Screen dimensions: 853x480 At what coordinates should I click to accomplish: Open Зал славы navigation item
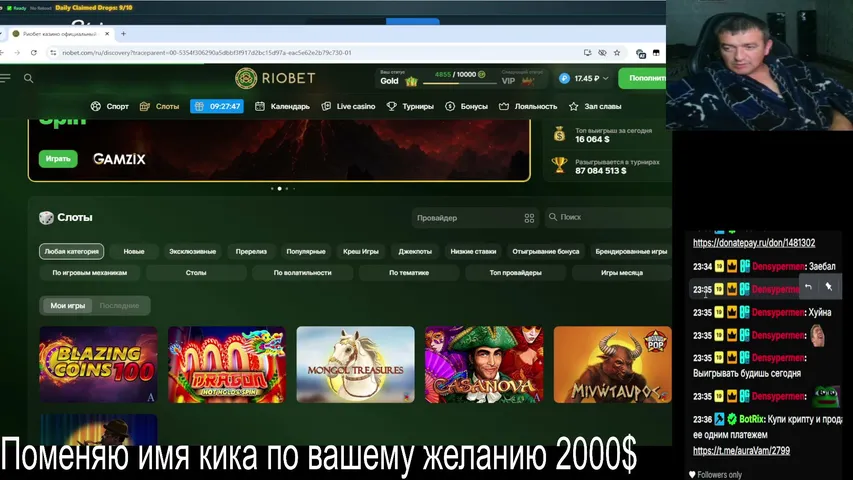click(595, 107)
